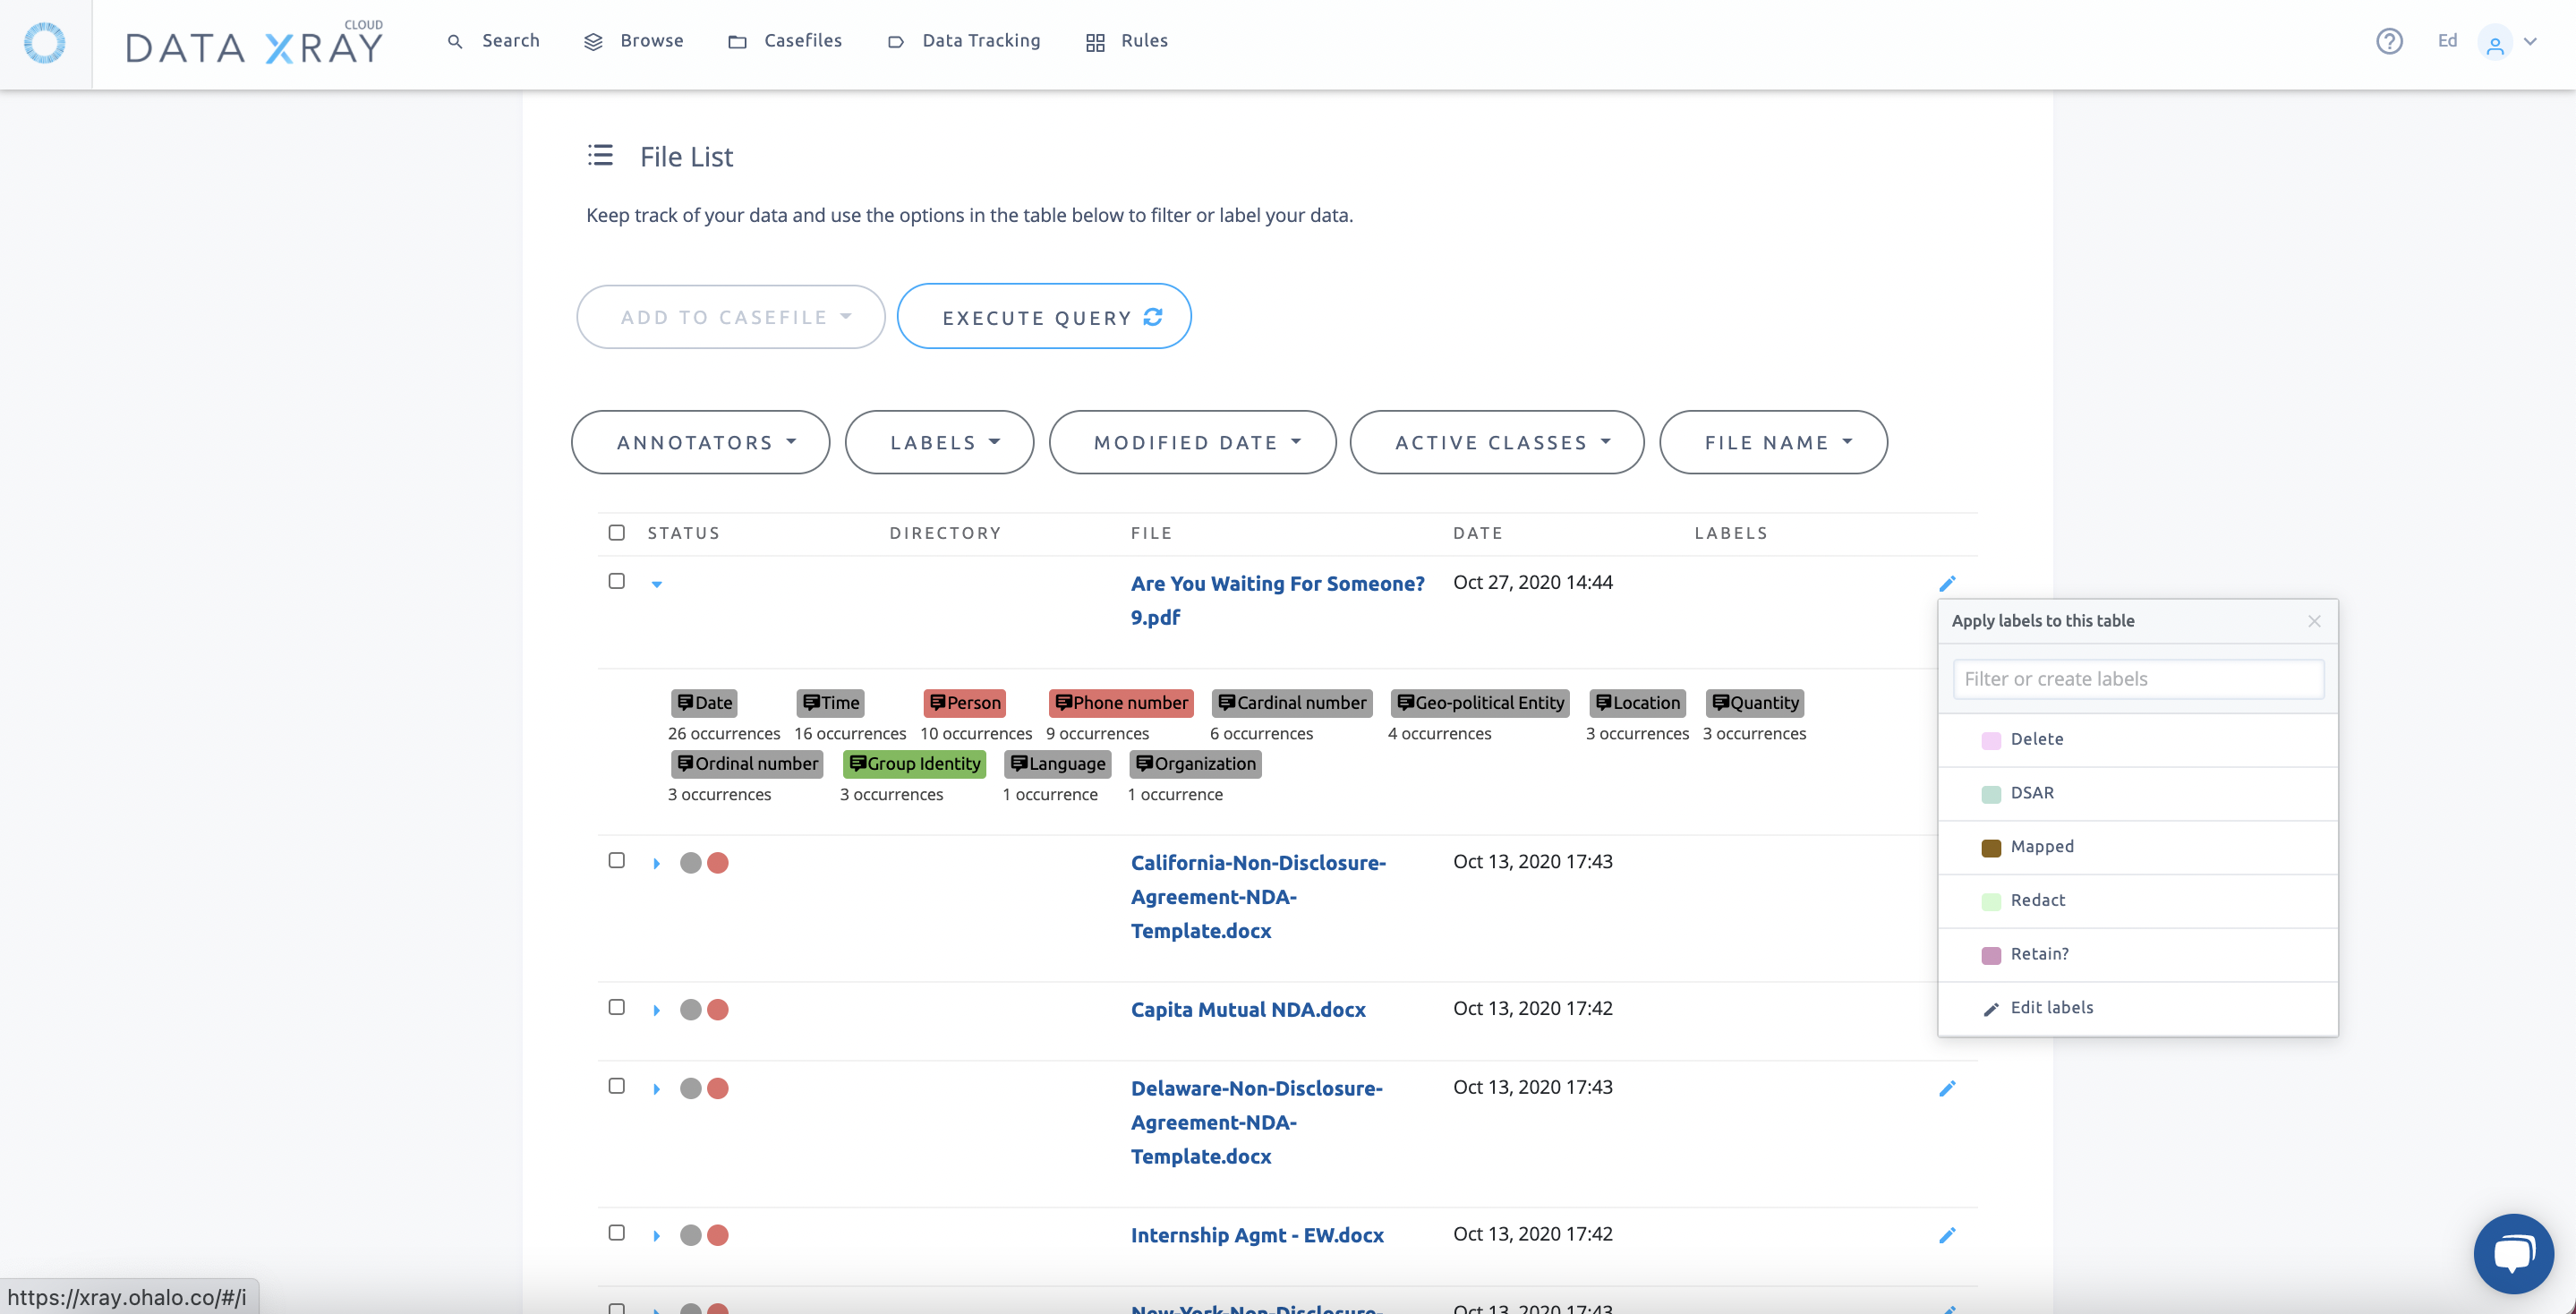Open the Casefiles navigation item
2576x1314 pixels.
pos(786,41)
